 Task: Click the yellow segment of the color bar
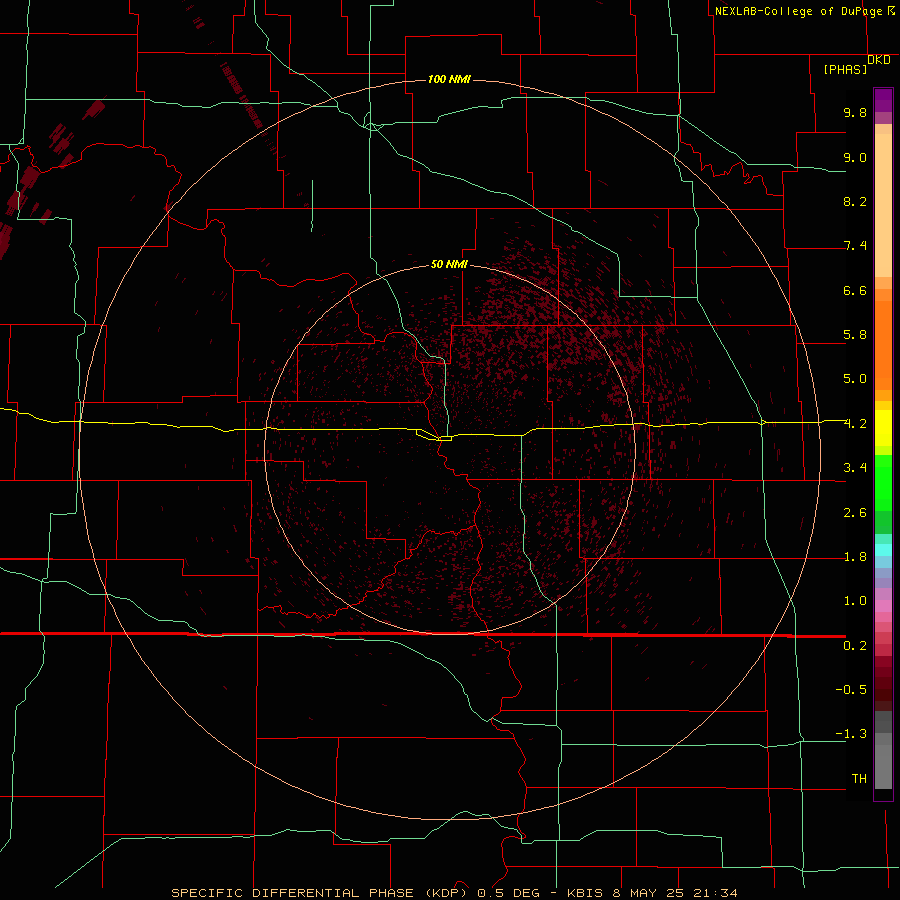883,428
